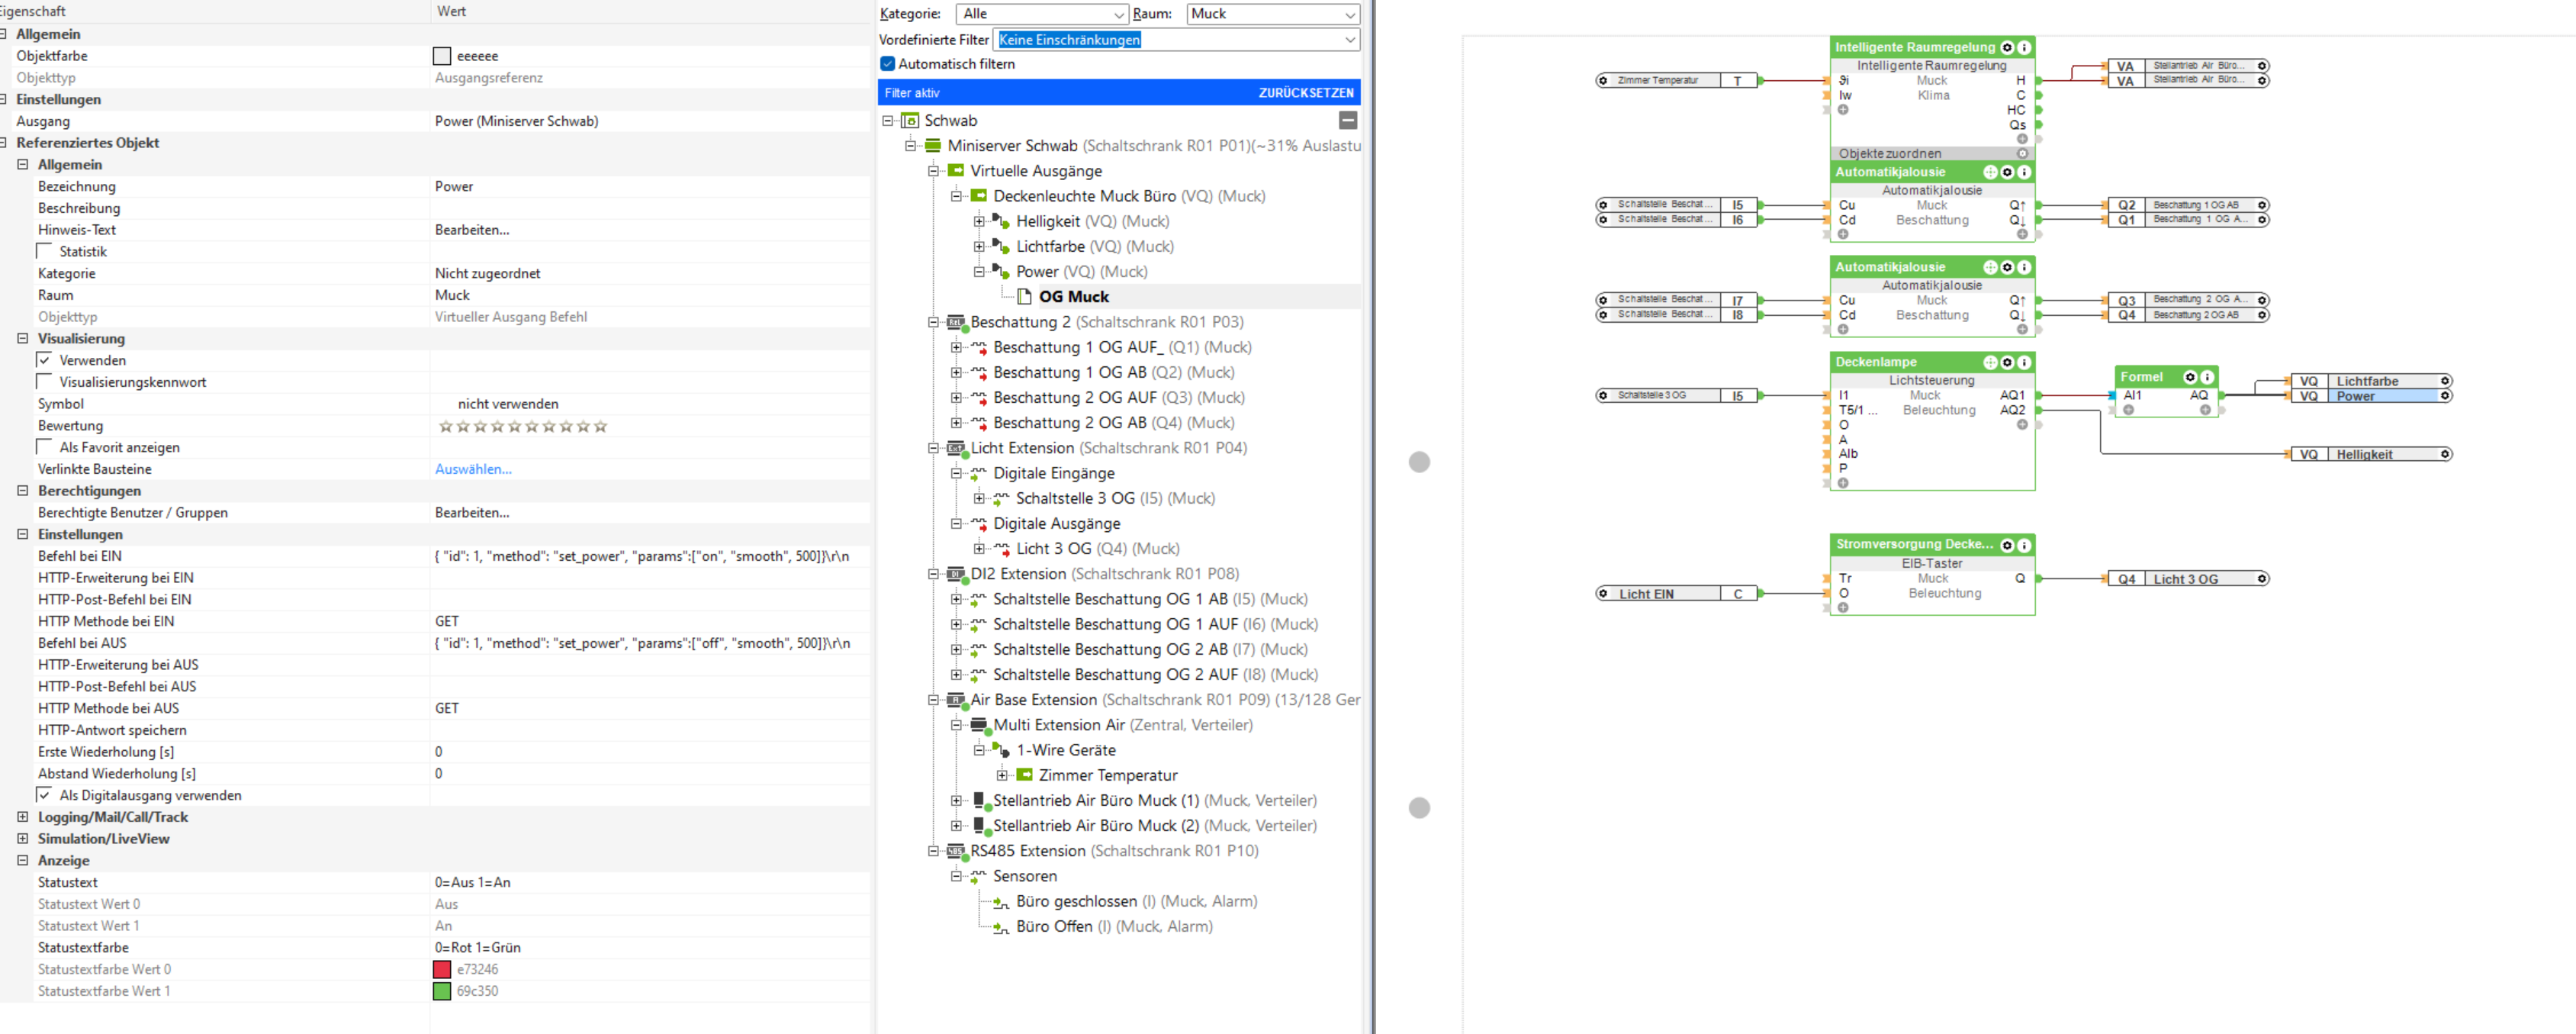
Task: Click Befehl bei EIN value field
Action: (641, 556)
